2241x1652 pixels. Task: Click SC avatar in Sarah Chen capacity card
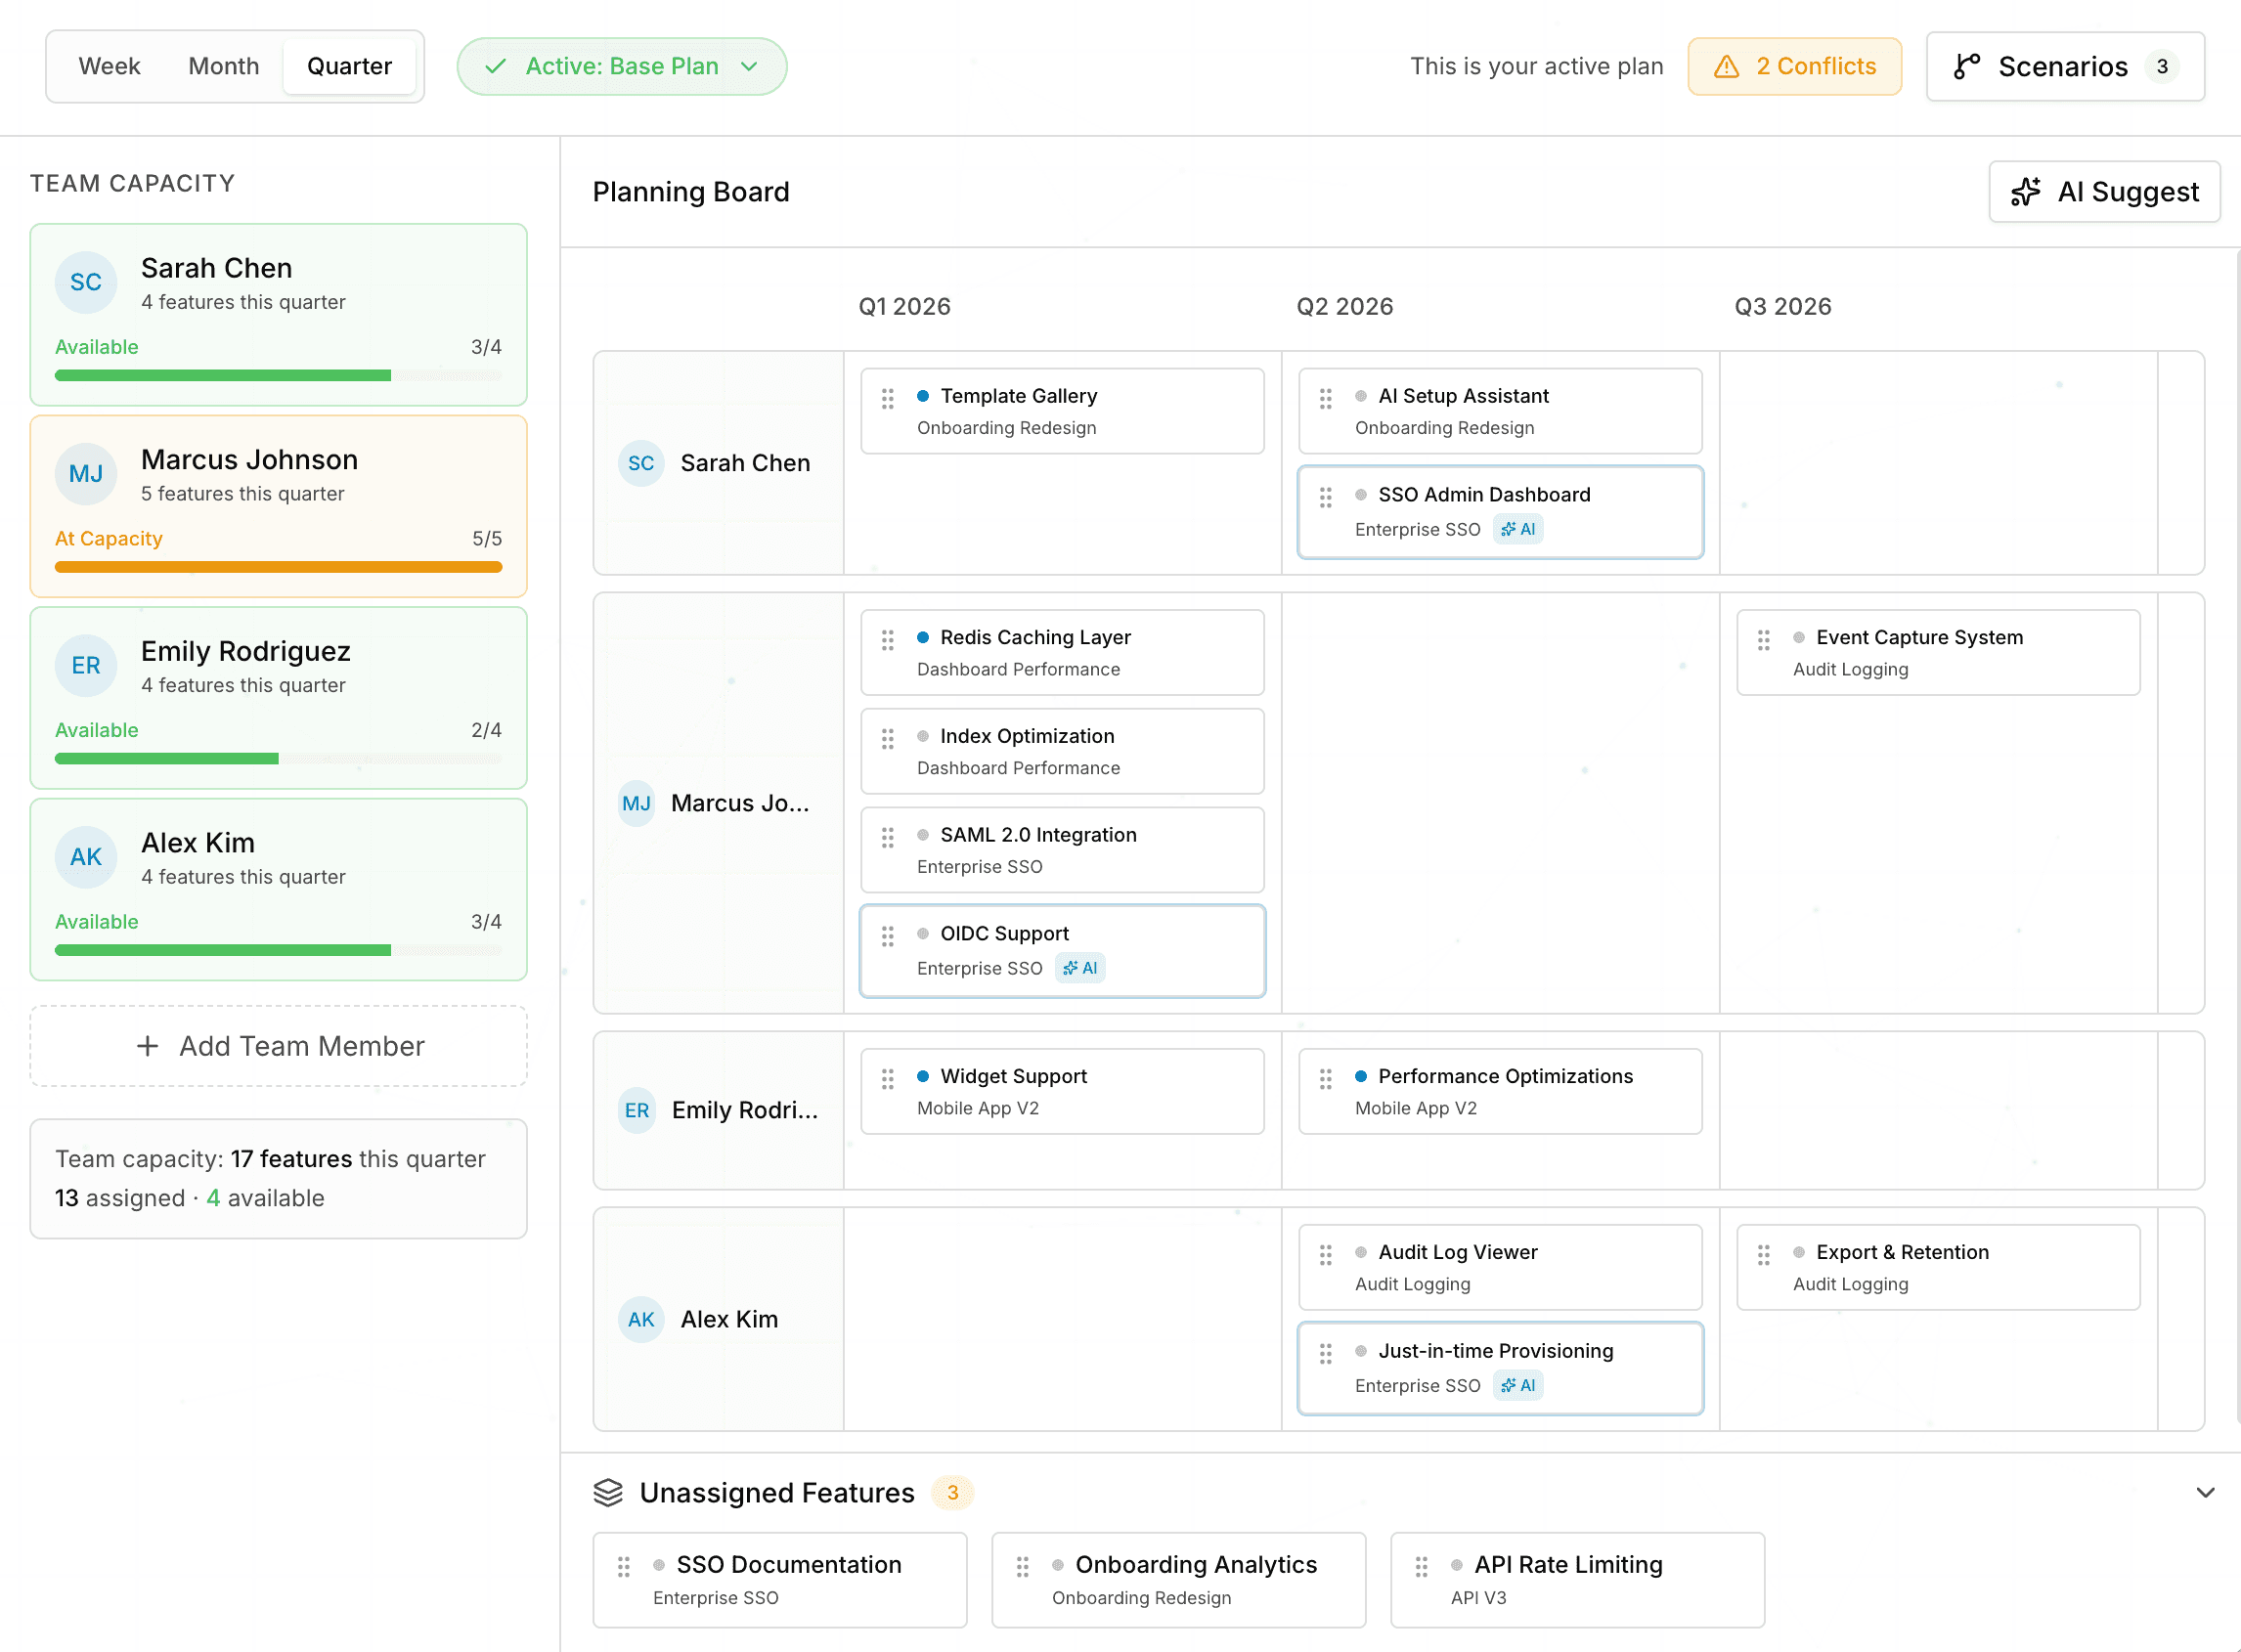[x=86, y=282]
